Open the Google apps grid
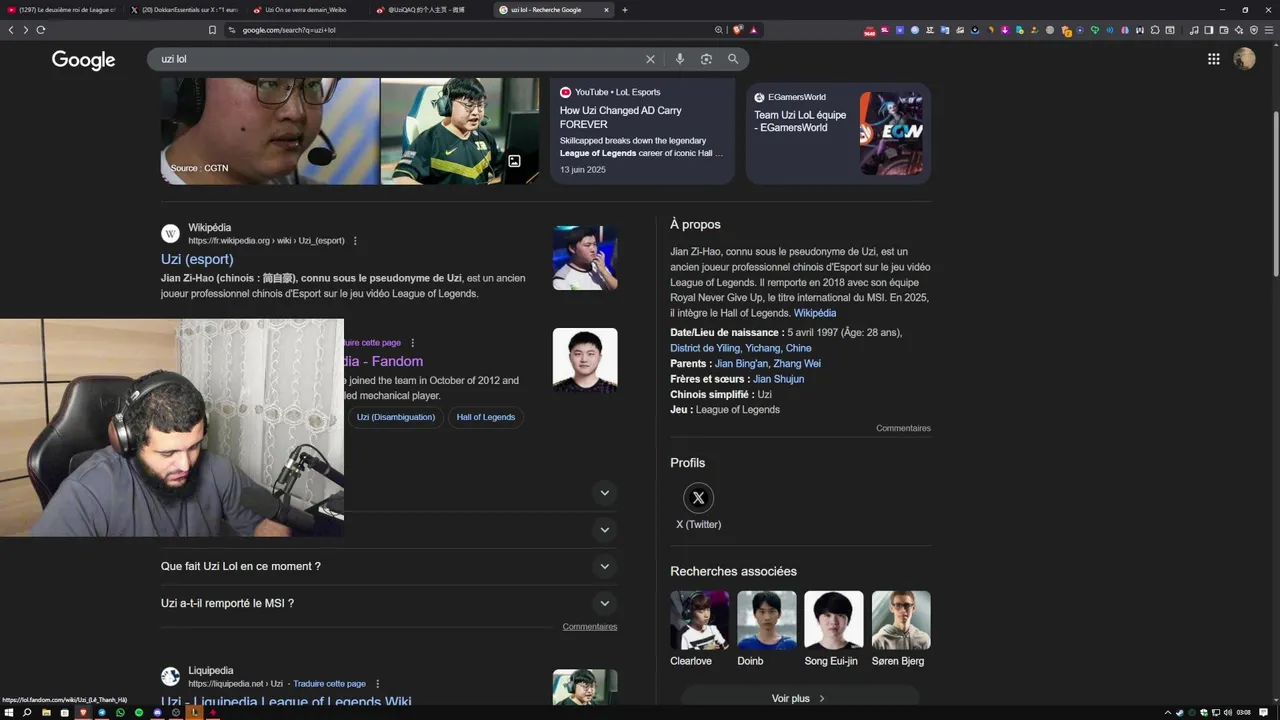The width and height of the screenshot is (1280, 720). tap(1213, 59)
